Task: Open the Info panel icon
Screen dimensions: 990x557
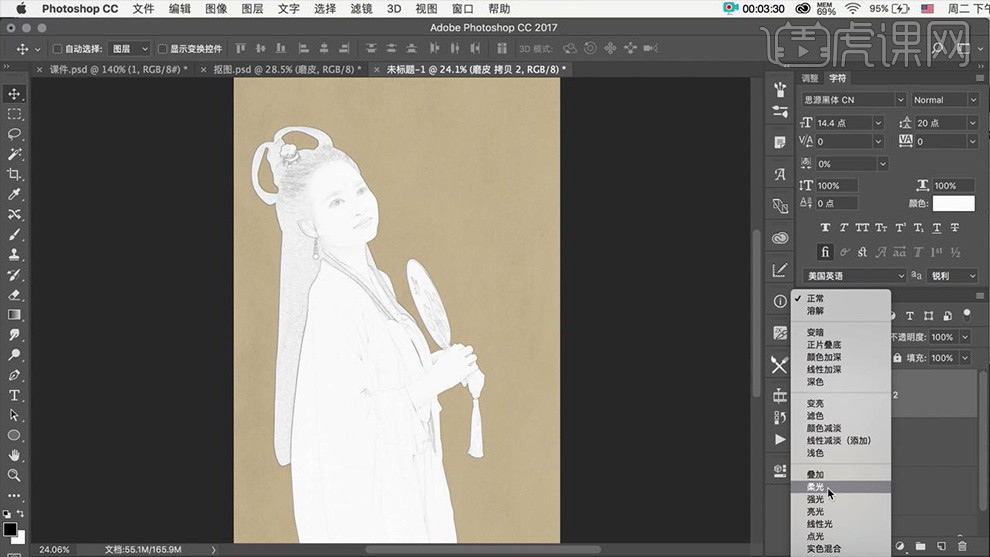Action: coord(780,301)
